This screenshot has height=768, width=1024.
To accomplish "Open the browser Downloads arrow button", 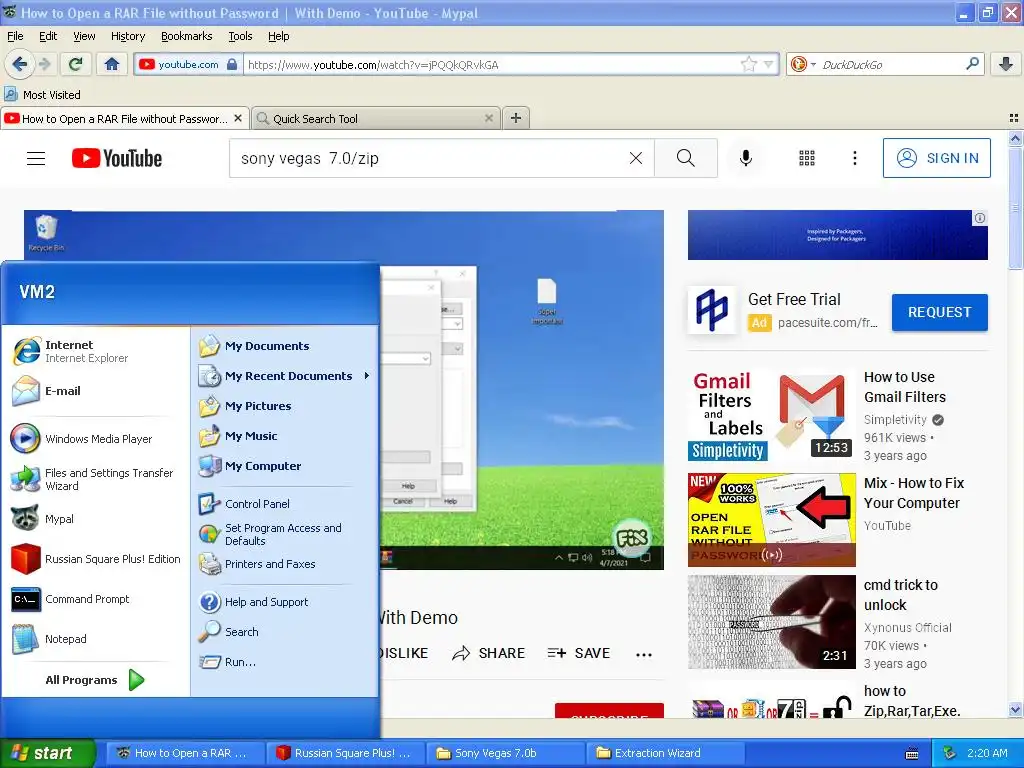I will 1006,64.
